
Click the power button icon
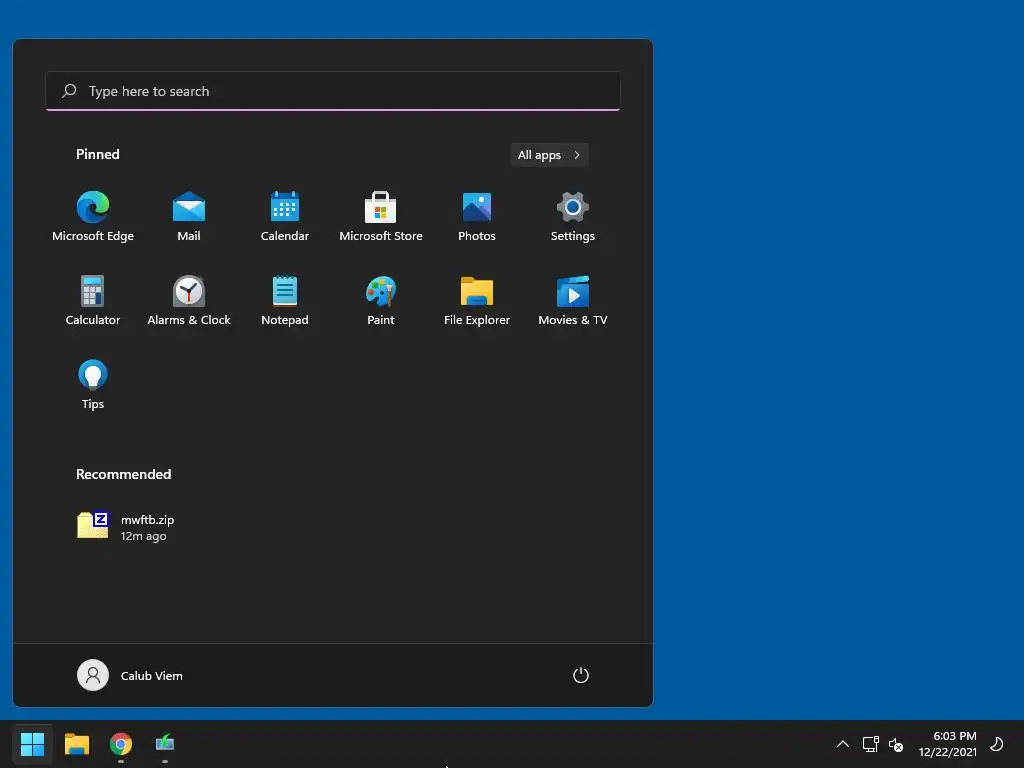click(581, 675)
